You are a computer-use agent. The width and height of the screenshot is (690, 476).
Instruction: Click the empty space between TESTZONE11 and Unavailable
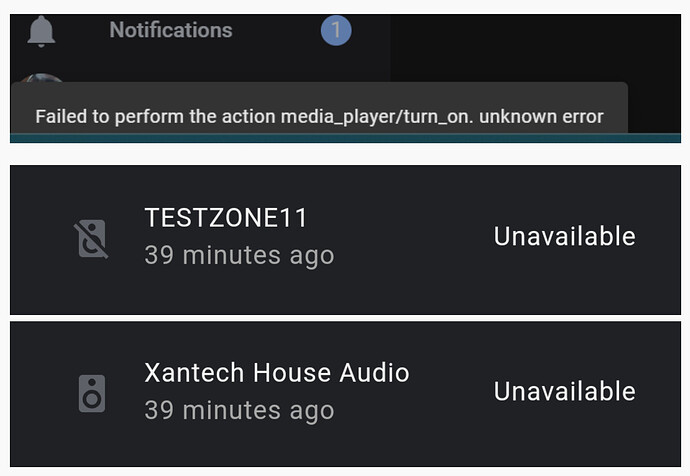pos(410,238)
